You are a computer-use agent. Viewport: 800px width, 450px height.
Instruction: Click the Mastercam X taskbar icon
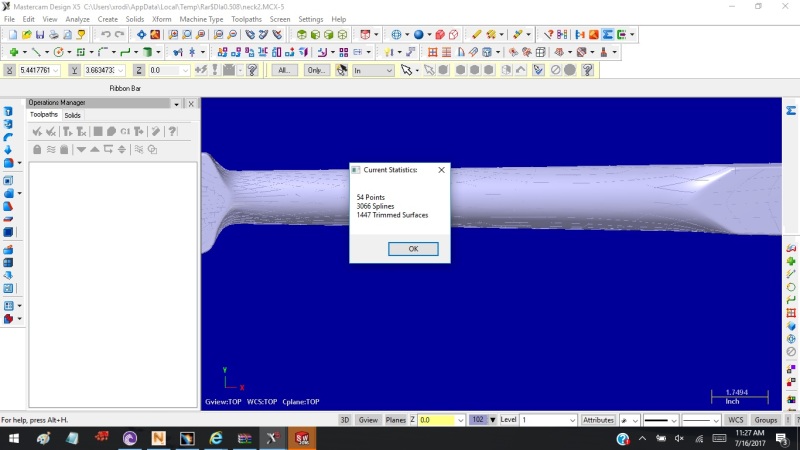[273, 438]
